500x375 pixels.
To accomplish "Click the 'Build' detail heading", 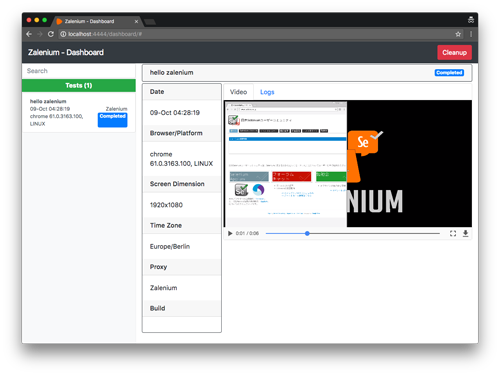I will (157, 308).
